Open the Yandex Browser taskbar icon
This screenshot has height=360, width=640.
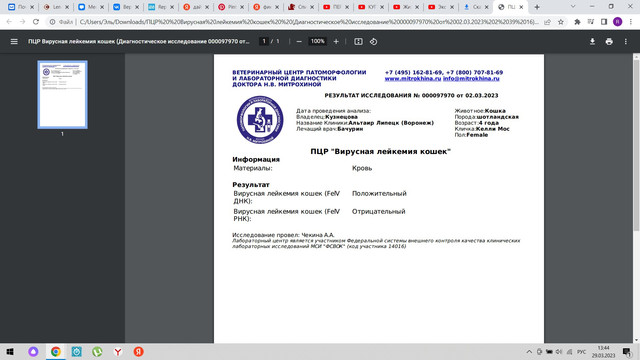tap(118, 351)
